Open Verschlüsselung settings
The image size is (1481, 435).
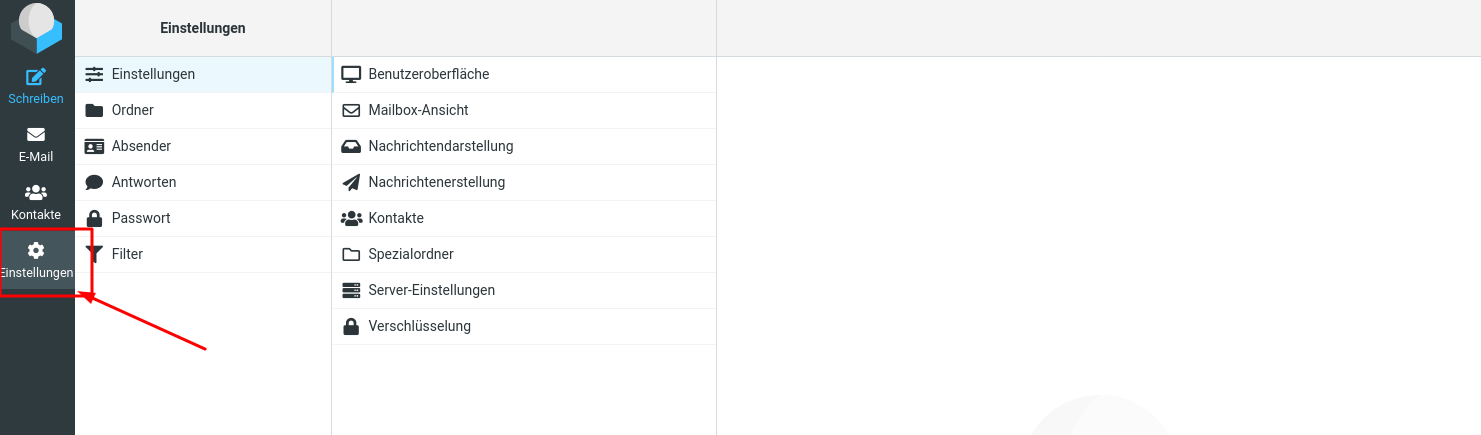point(524,326)
